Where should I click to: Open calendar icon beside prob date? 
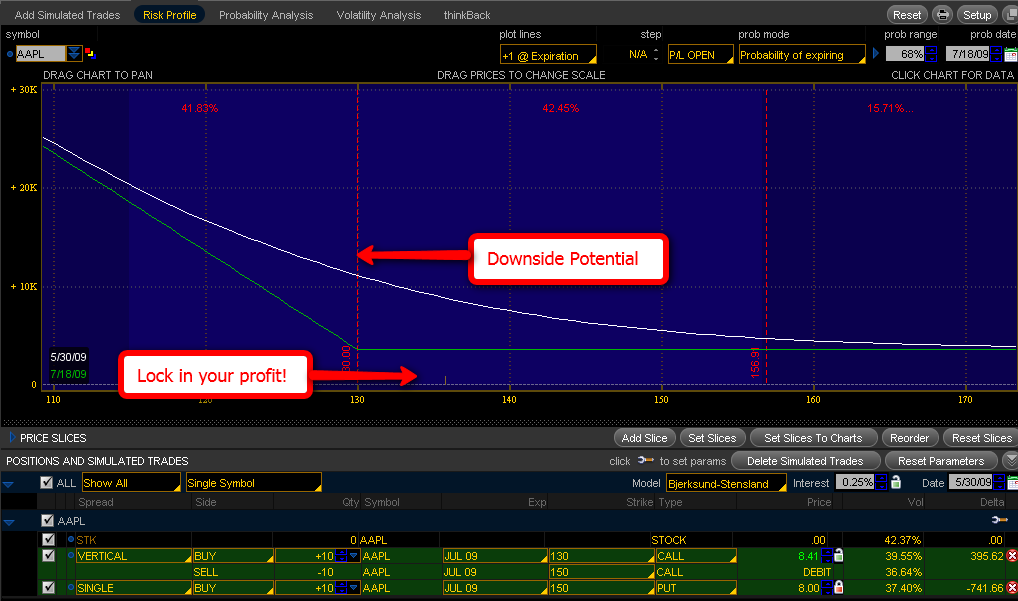point(1010,55)
